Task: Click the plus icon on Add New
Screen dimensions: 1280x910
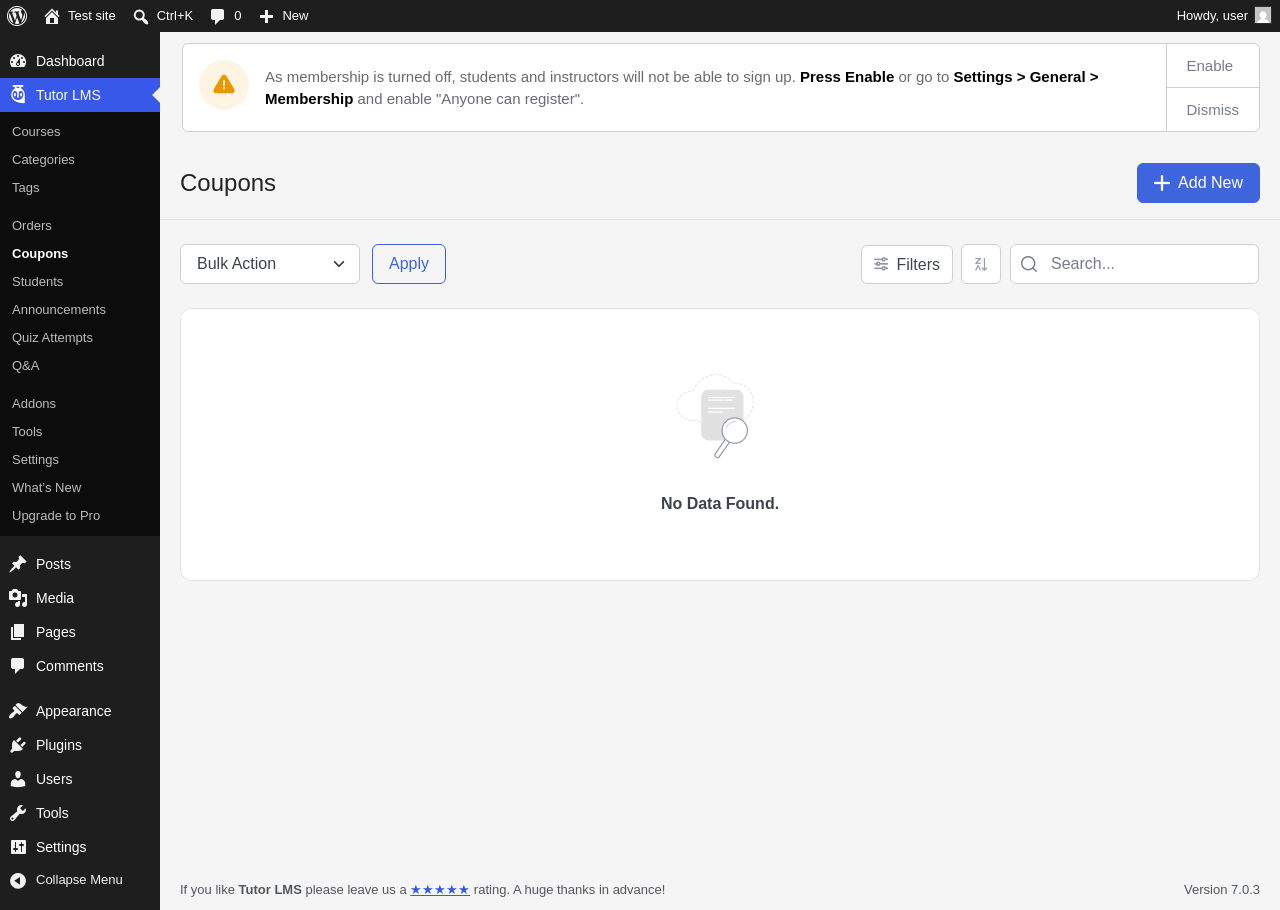Action: tap(1162, 183)
